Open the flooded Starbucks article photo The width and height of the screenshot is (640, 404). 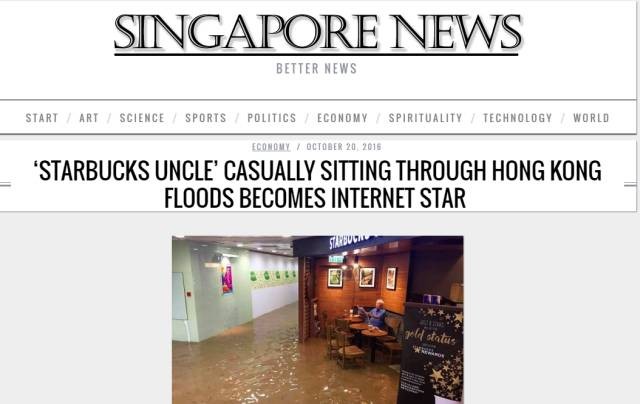point(318,320)
